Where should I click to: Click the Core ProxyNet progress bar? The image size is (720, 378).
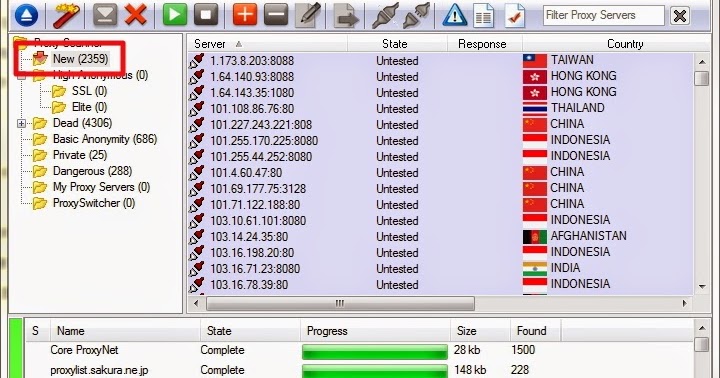[x=375, y=351]
